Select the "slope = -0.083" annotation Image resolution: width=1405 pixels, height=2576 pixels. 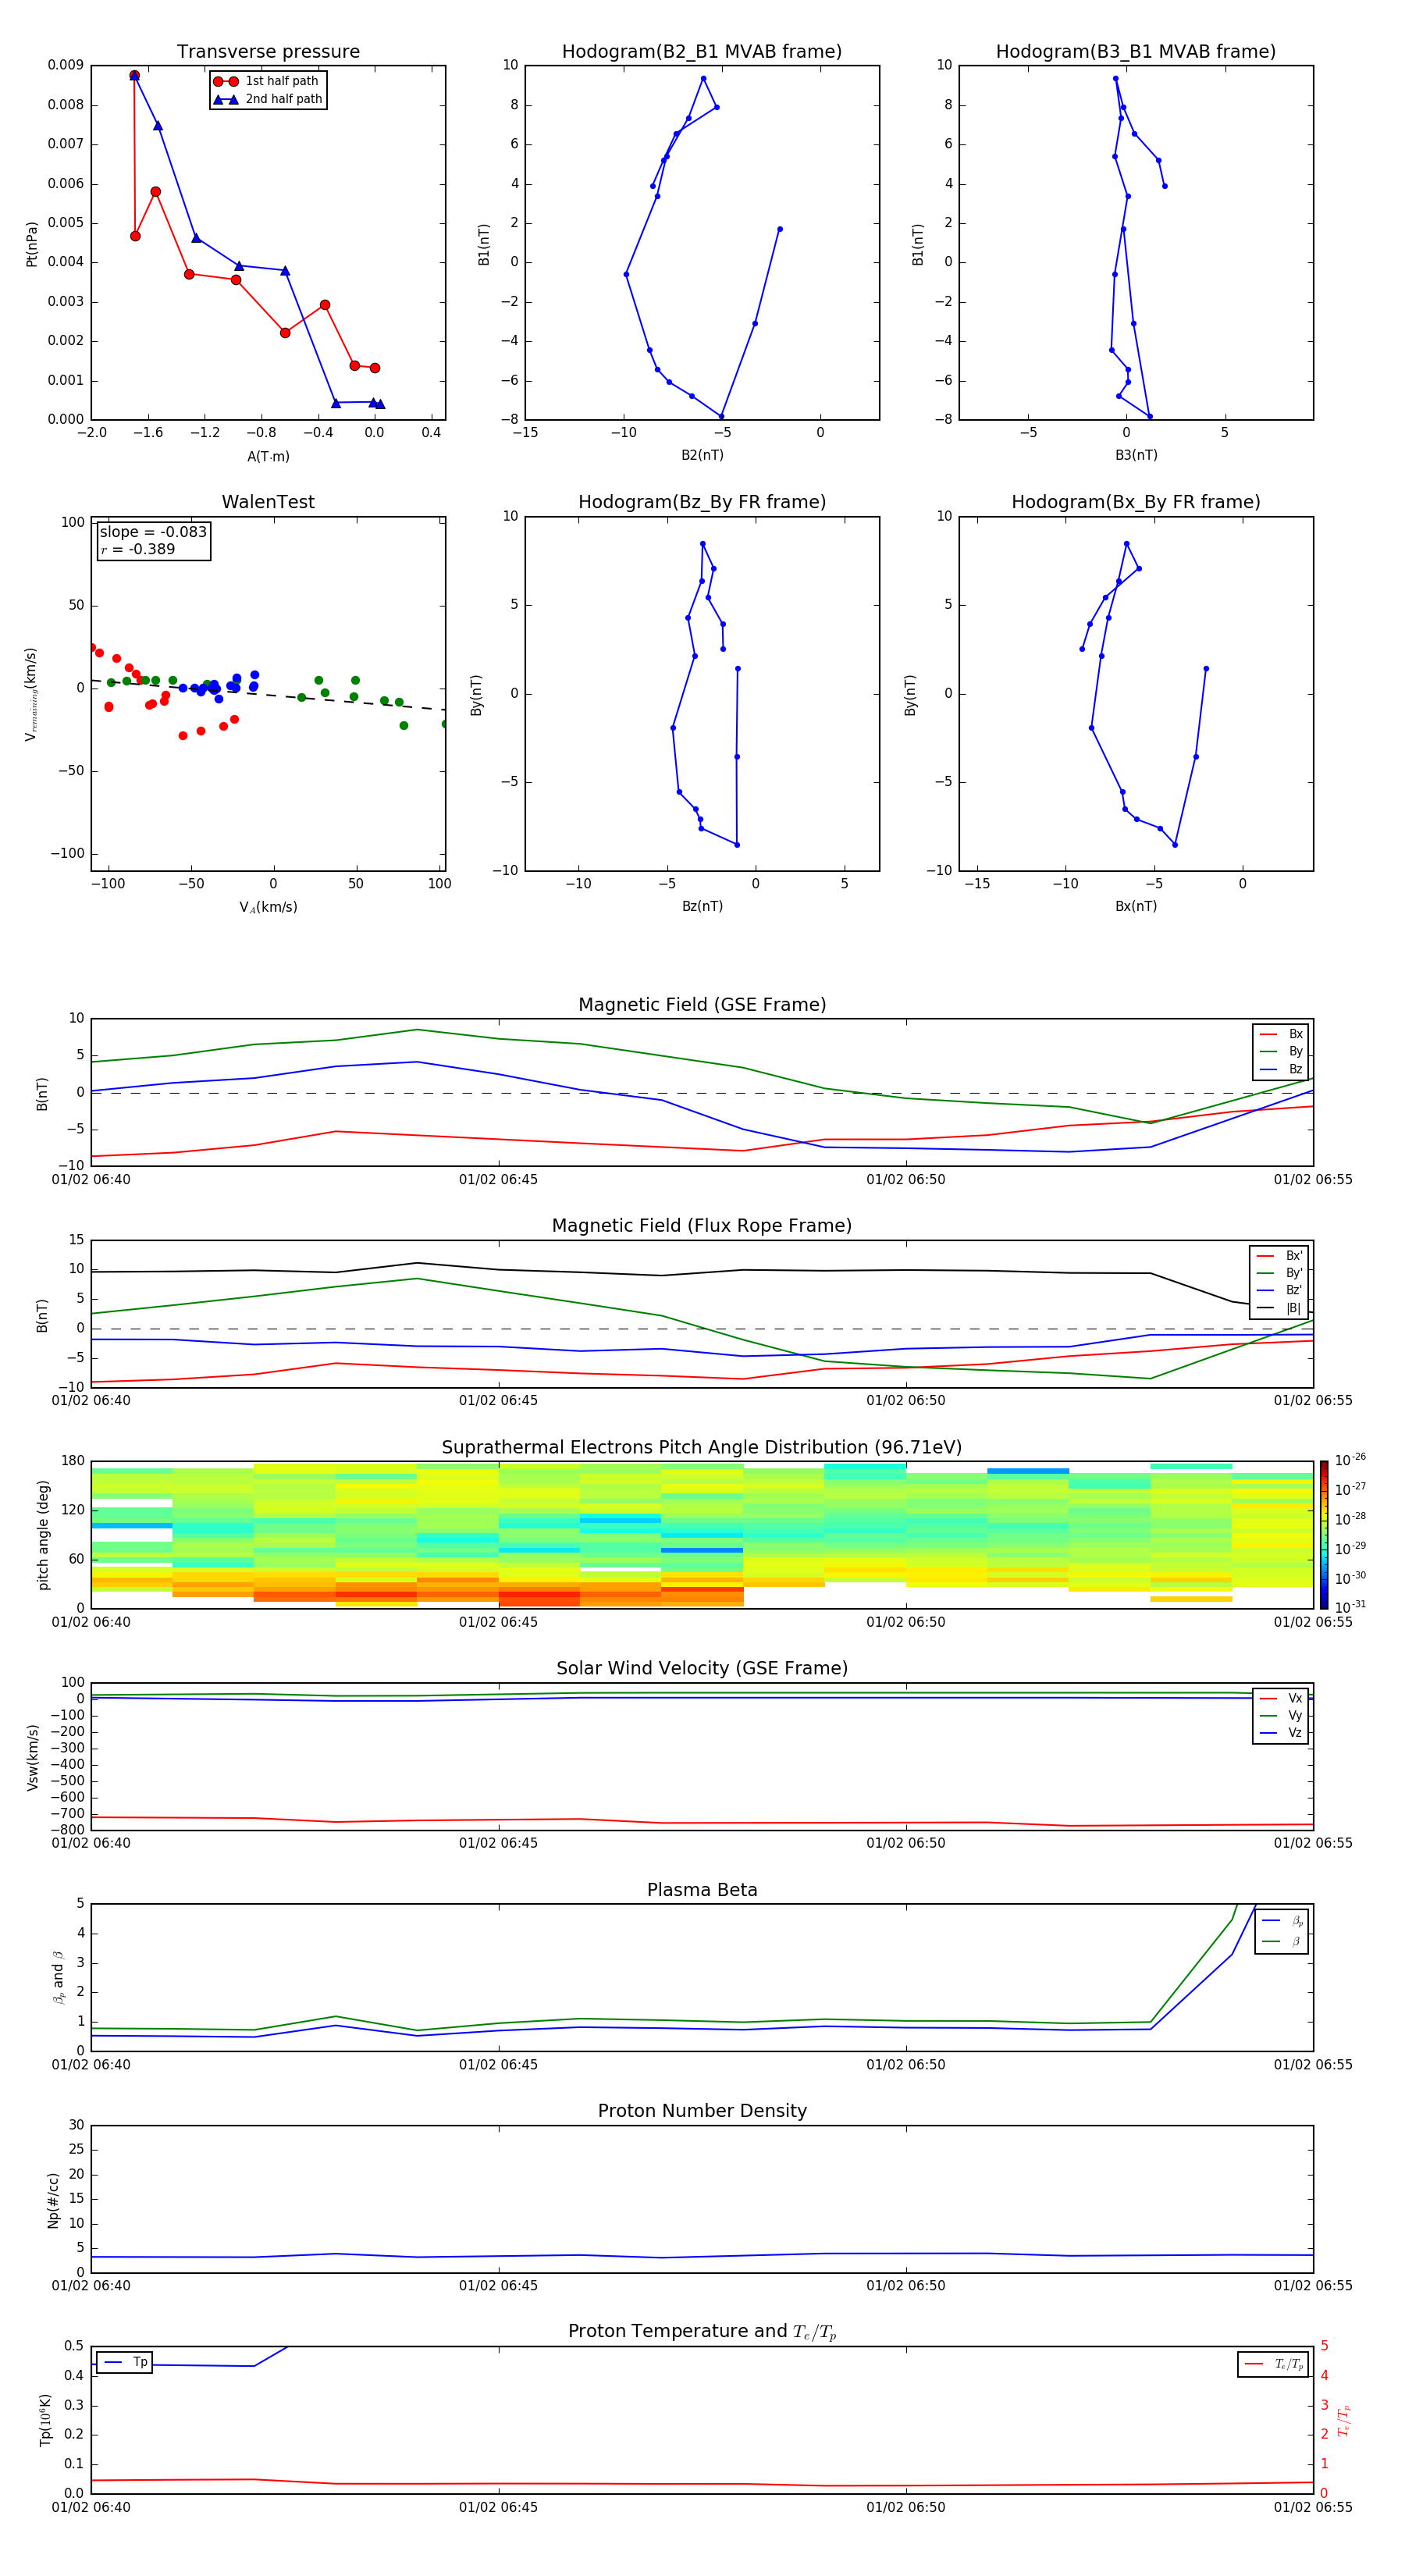[x=153, y=532]
